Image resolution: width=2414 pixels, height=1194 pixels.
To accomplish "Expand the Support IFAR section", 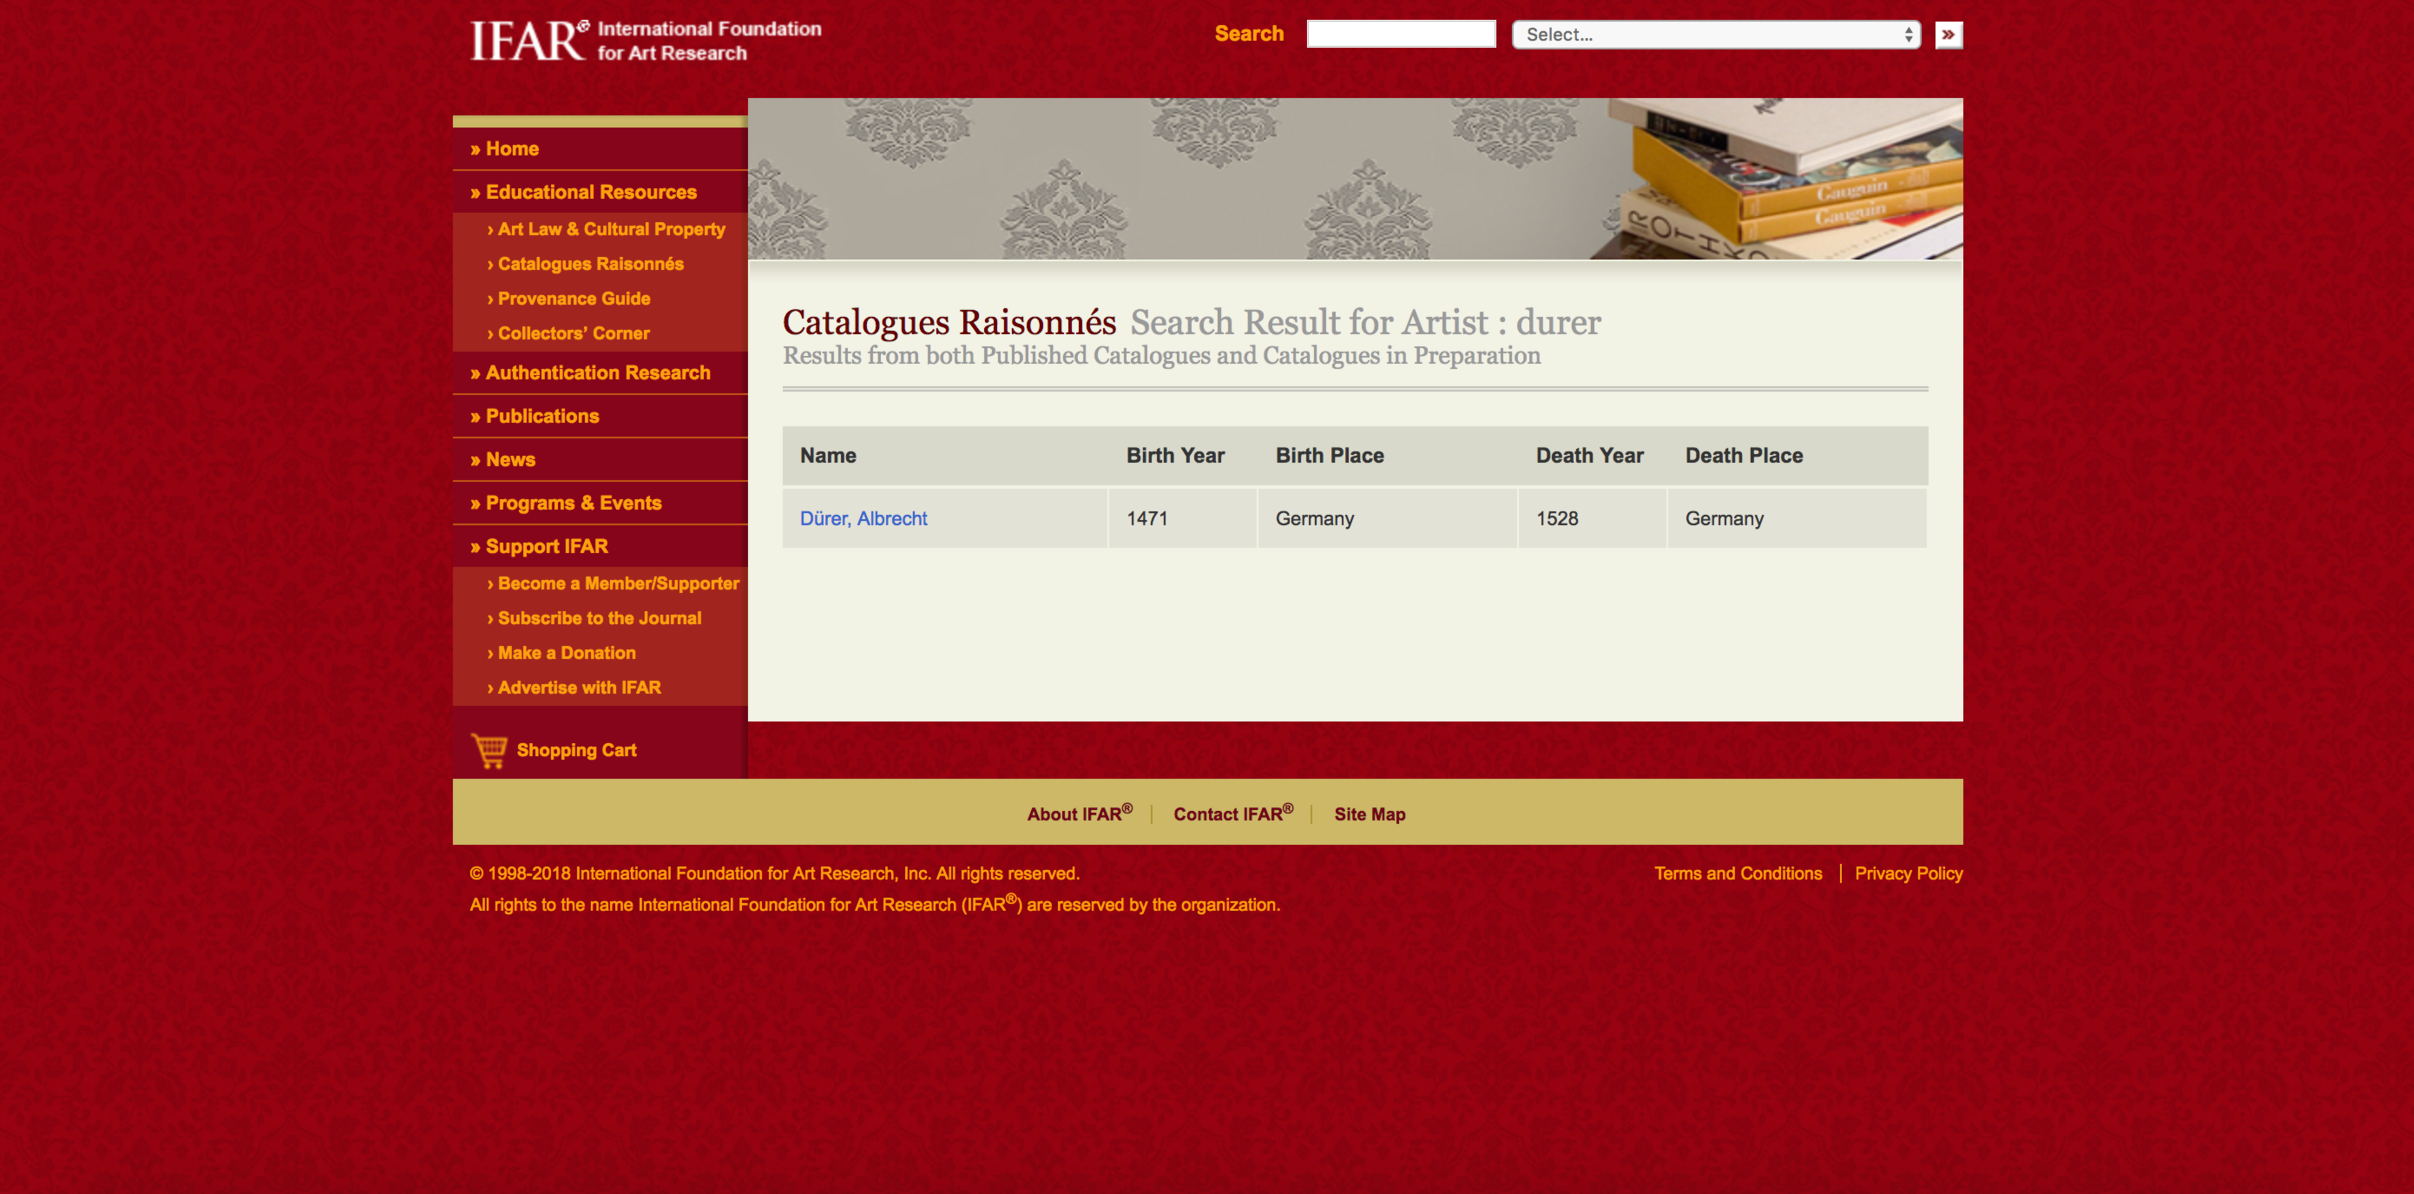I will click(546, 547).
